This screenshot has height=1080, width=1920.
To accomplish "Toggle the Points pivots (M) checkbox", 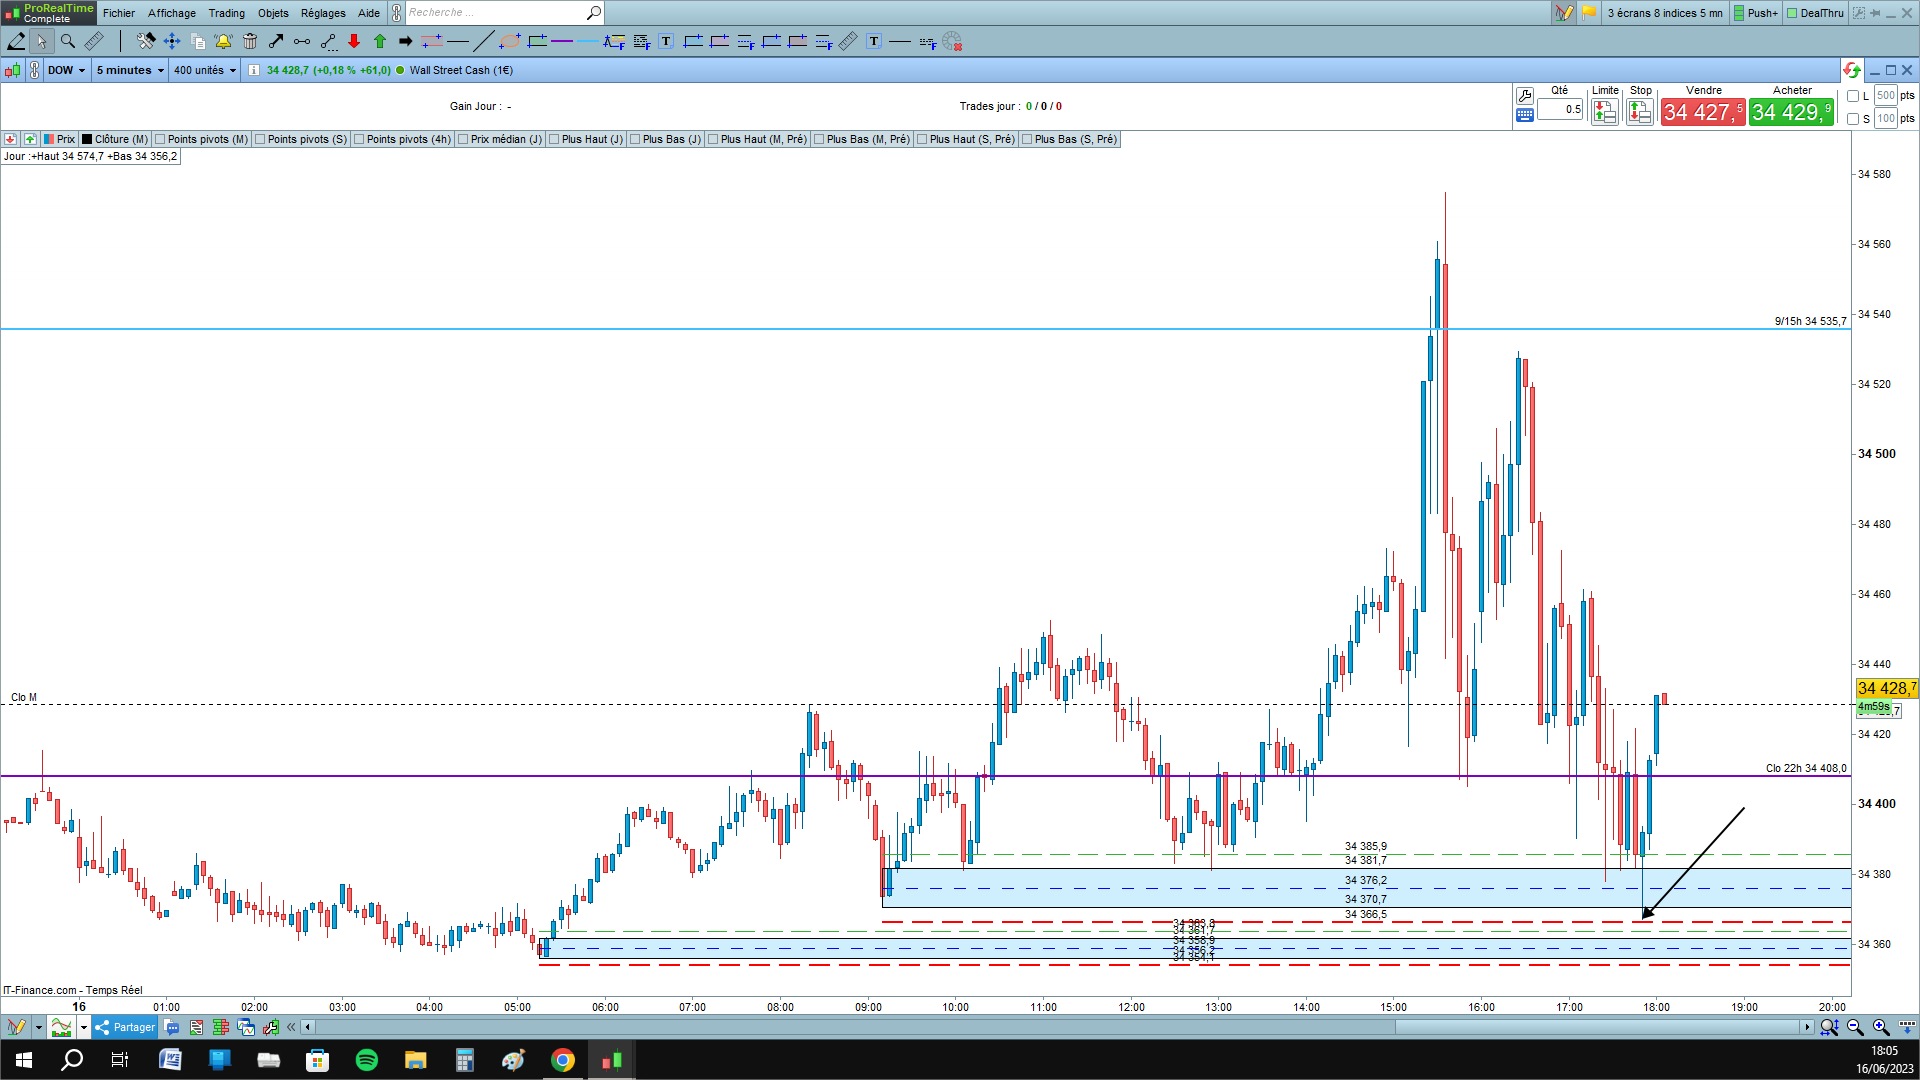I will click(x=161, y=139).
